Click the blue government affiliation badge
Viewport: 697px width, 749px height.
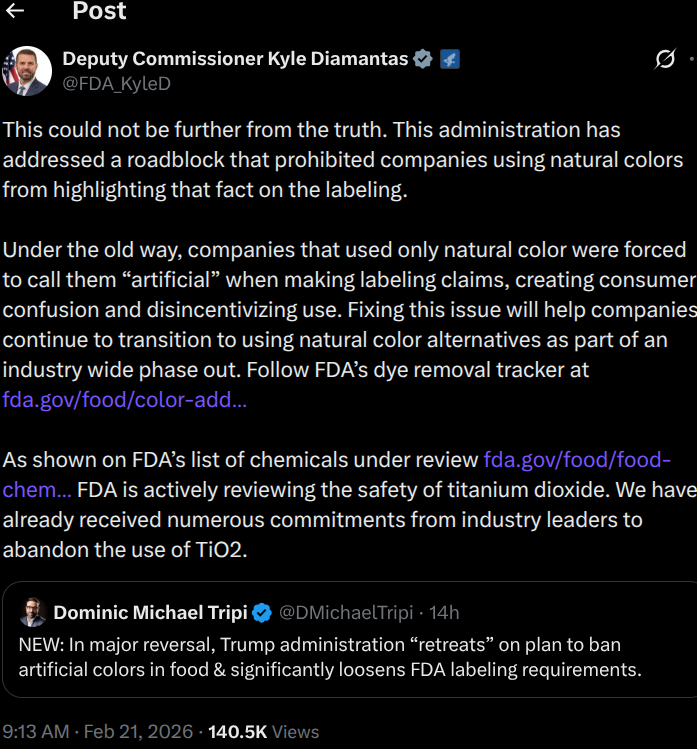coord(450,59)
